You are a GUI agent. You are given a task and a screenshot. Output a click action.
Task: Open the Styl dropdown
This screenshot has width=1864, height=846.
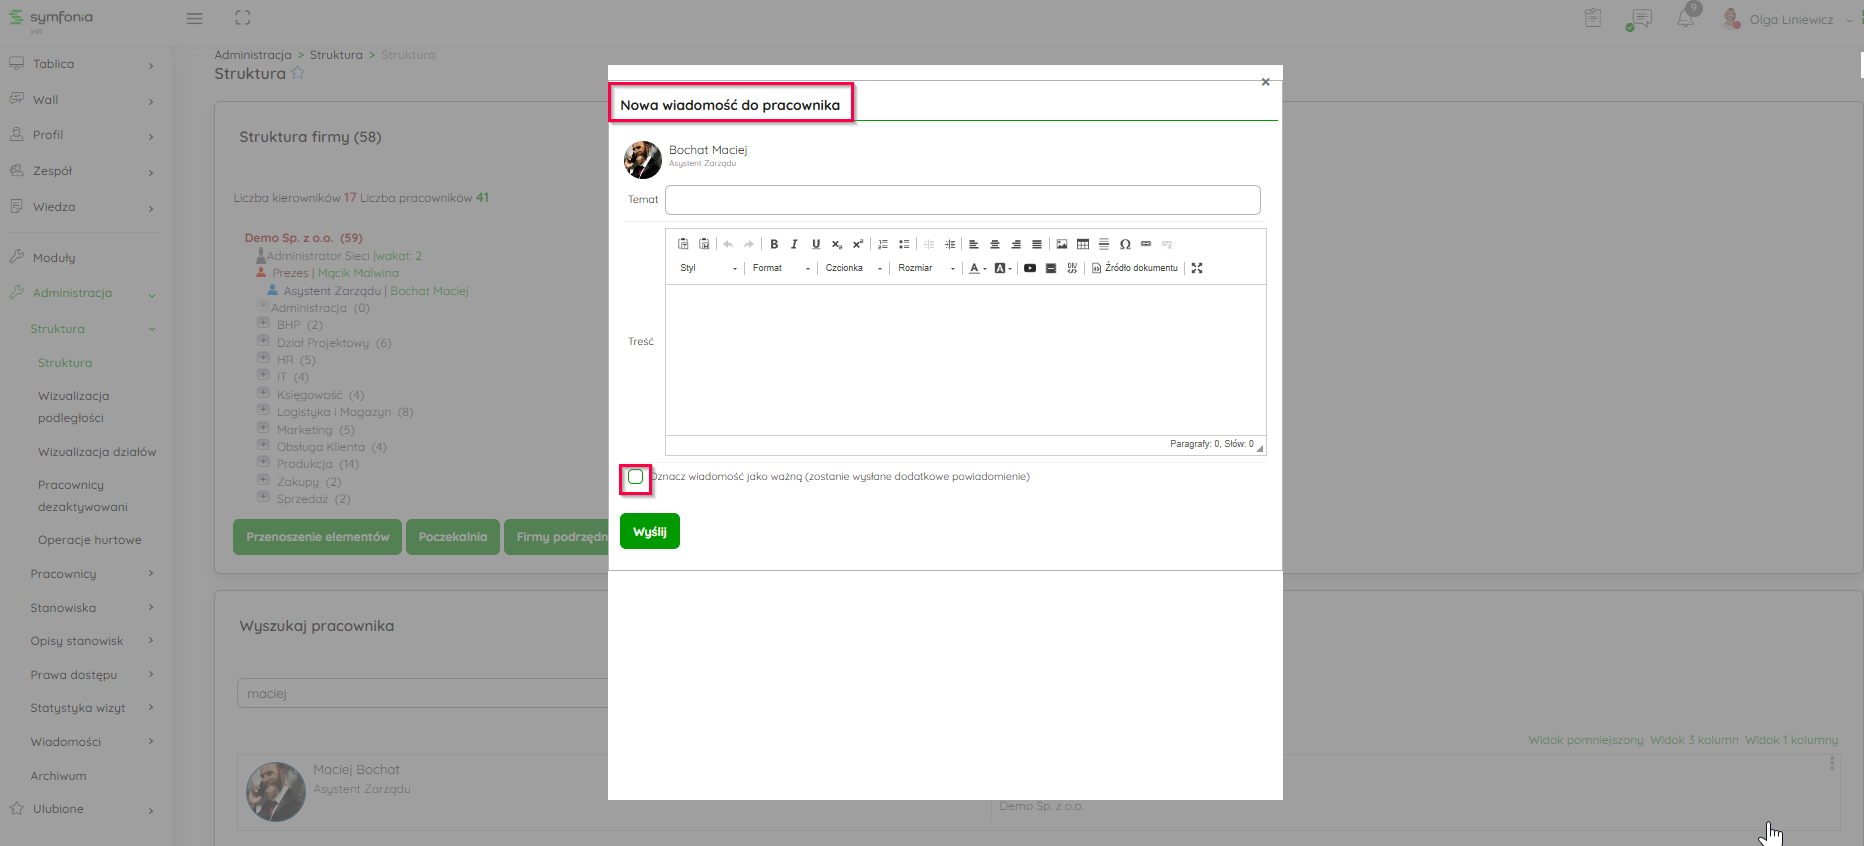click(x=708, y=268)
